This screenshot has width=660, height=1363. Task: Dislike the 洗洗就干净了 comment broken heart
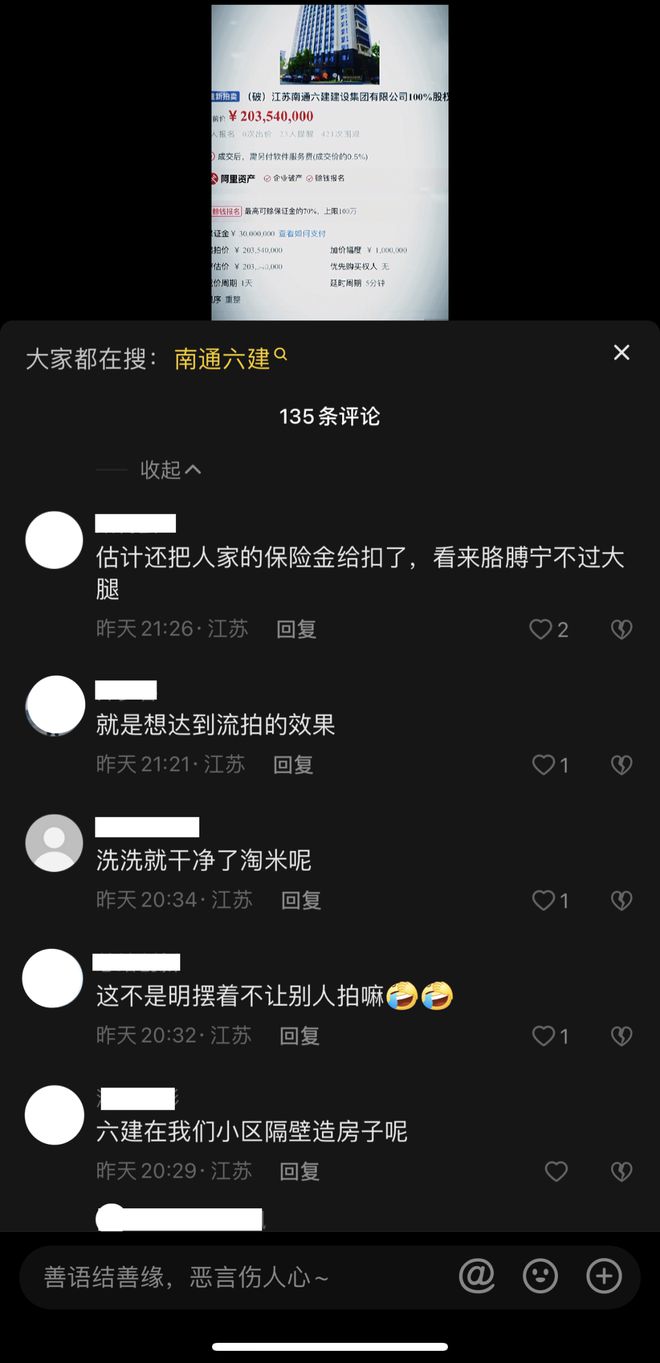[621, 901]
